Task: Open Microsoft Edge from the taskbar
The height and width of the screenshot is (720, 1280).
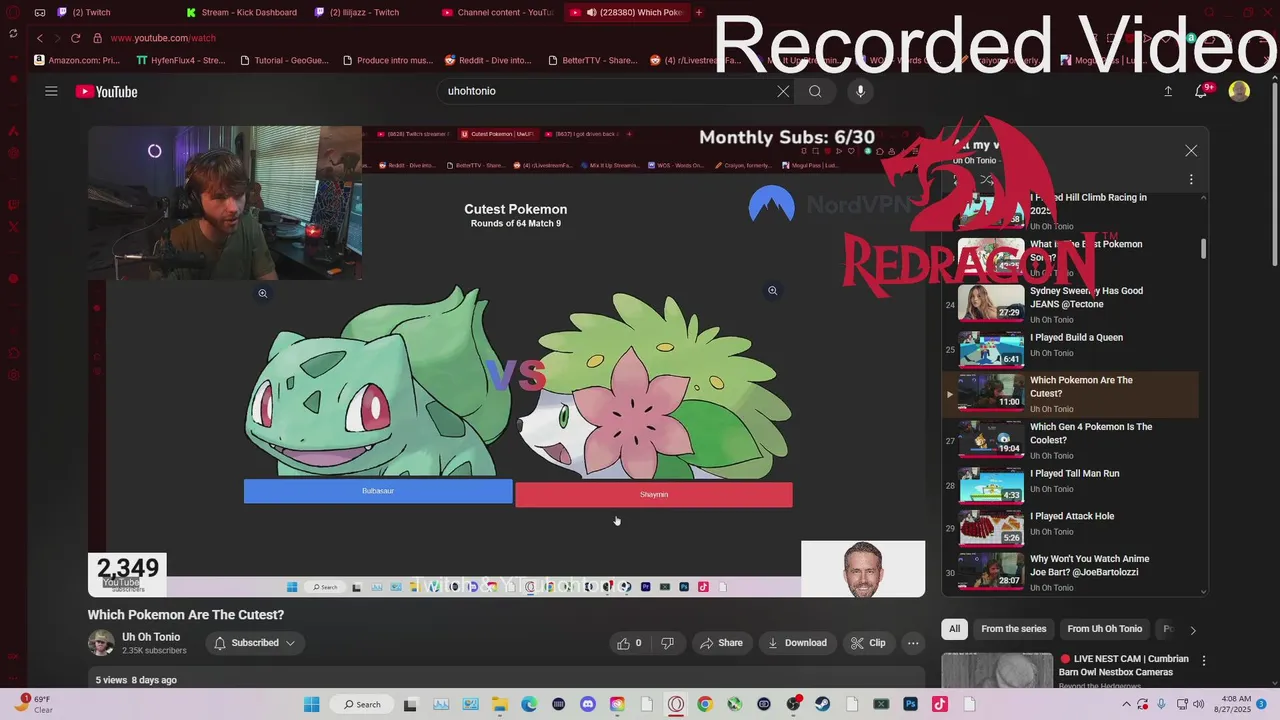Action: coord(529,704)
